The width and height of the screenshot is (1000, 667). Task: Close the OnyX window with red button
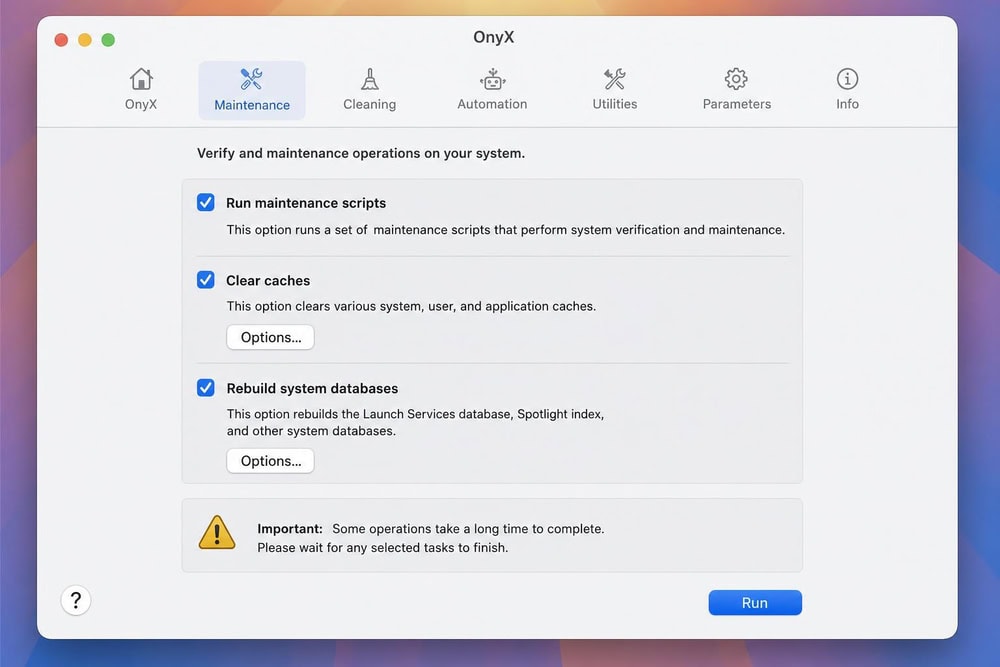[x=61, y=40]
